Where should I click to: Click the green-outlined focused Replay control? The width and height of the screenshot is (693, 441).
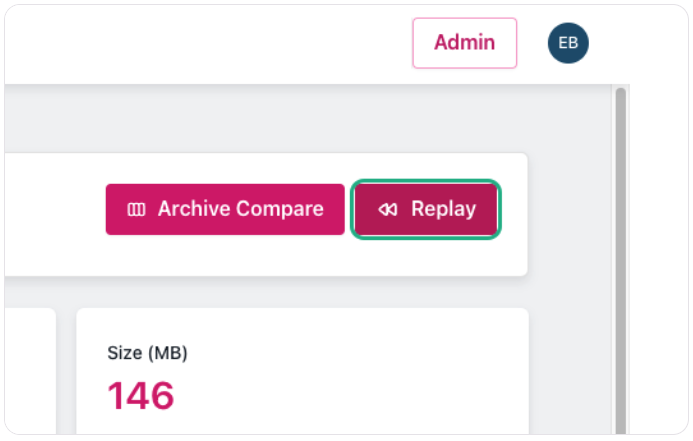(426, 209)
